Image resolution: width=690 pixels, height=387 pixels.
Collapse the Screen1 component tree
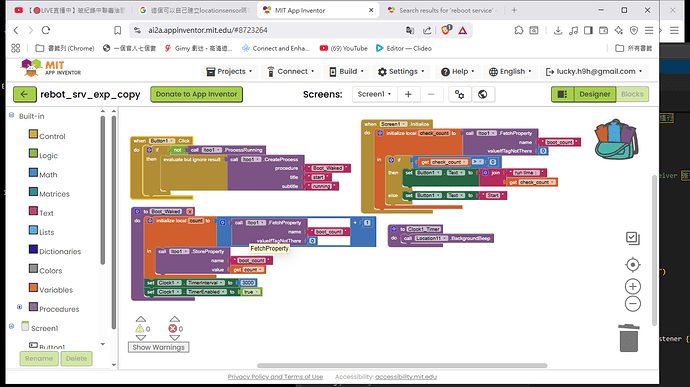(11, 326)
